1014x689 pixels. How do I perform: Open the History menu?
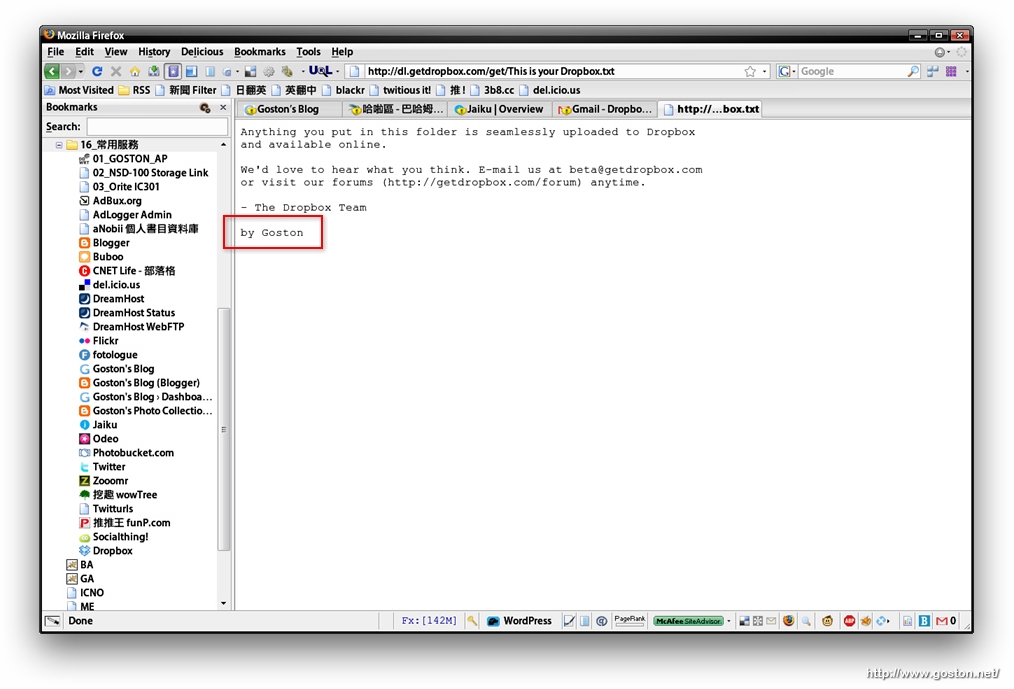click(154, 52)
